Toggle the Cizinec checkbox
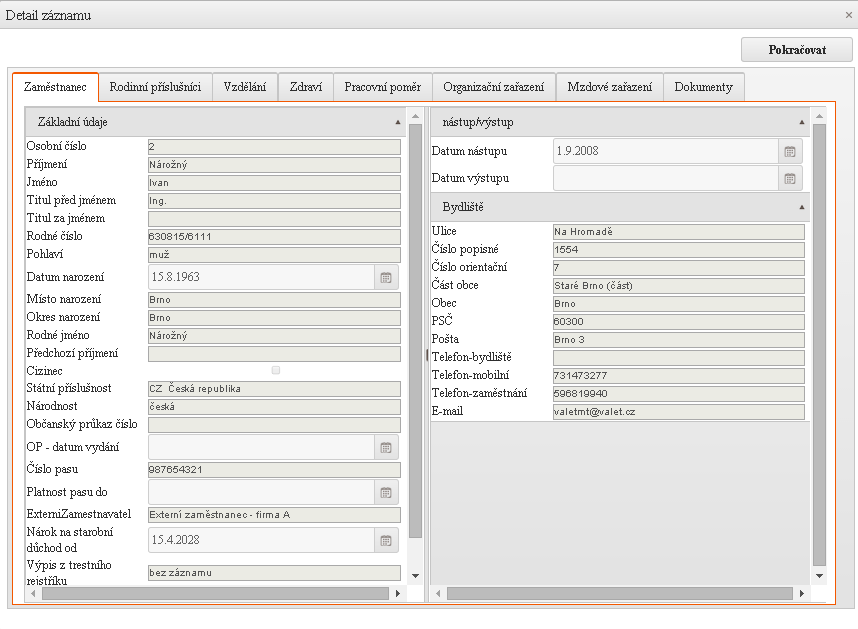 tap(276, 371)
